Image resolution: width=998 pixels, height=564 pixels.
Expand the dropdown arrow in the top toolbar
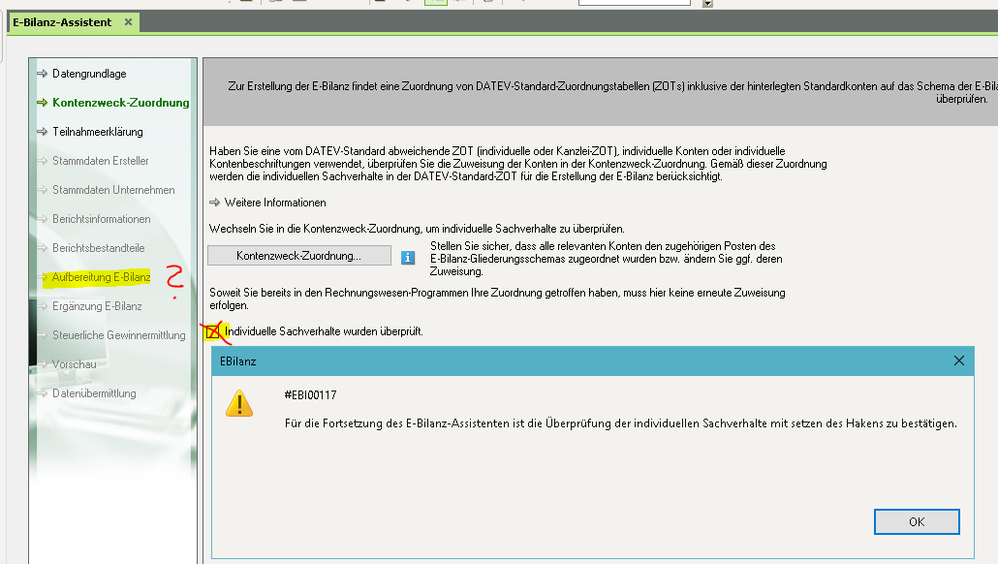point(707,4)
